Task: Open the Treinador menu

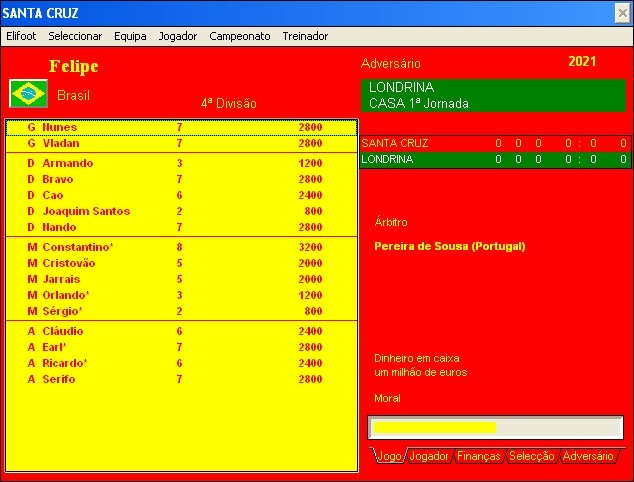Action: 305,36
